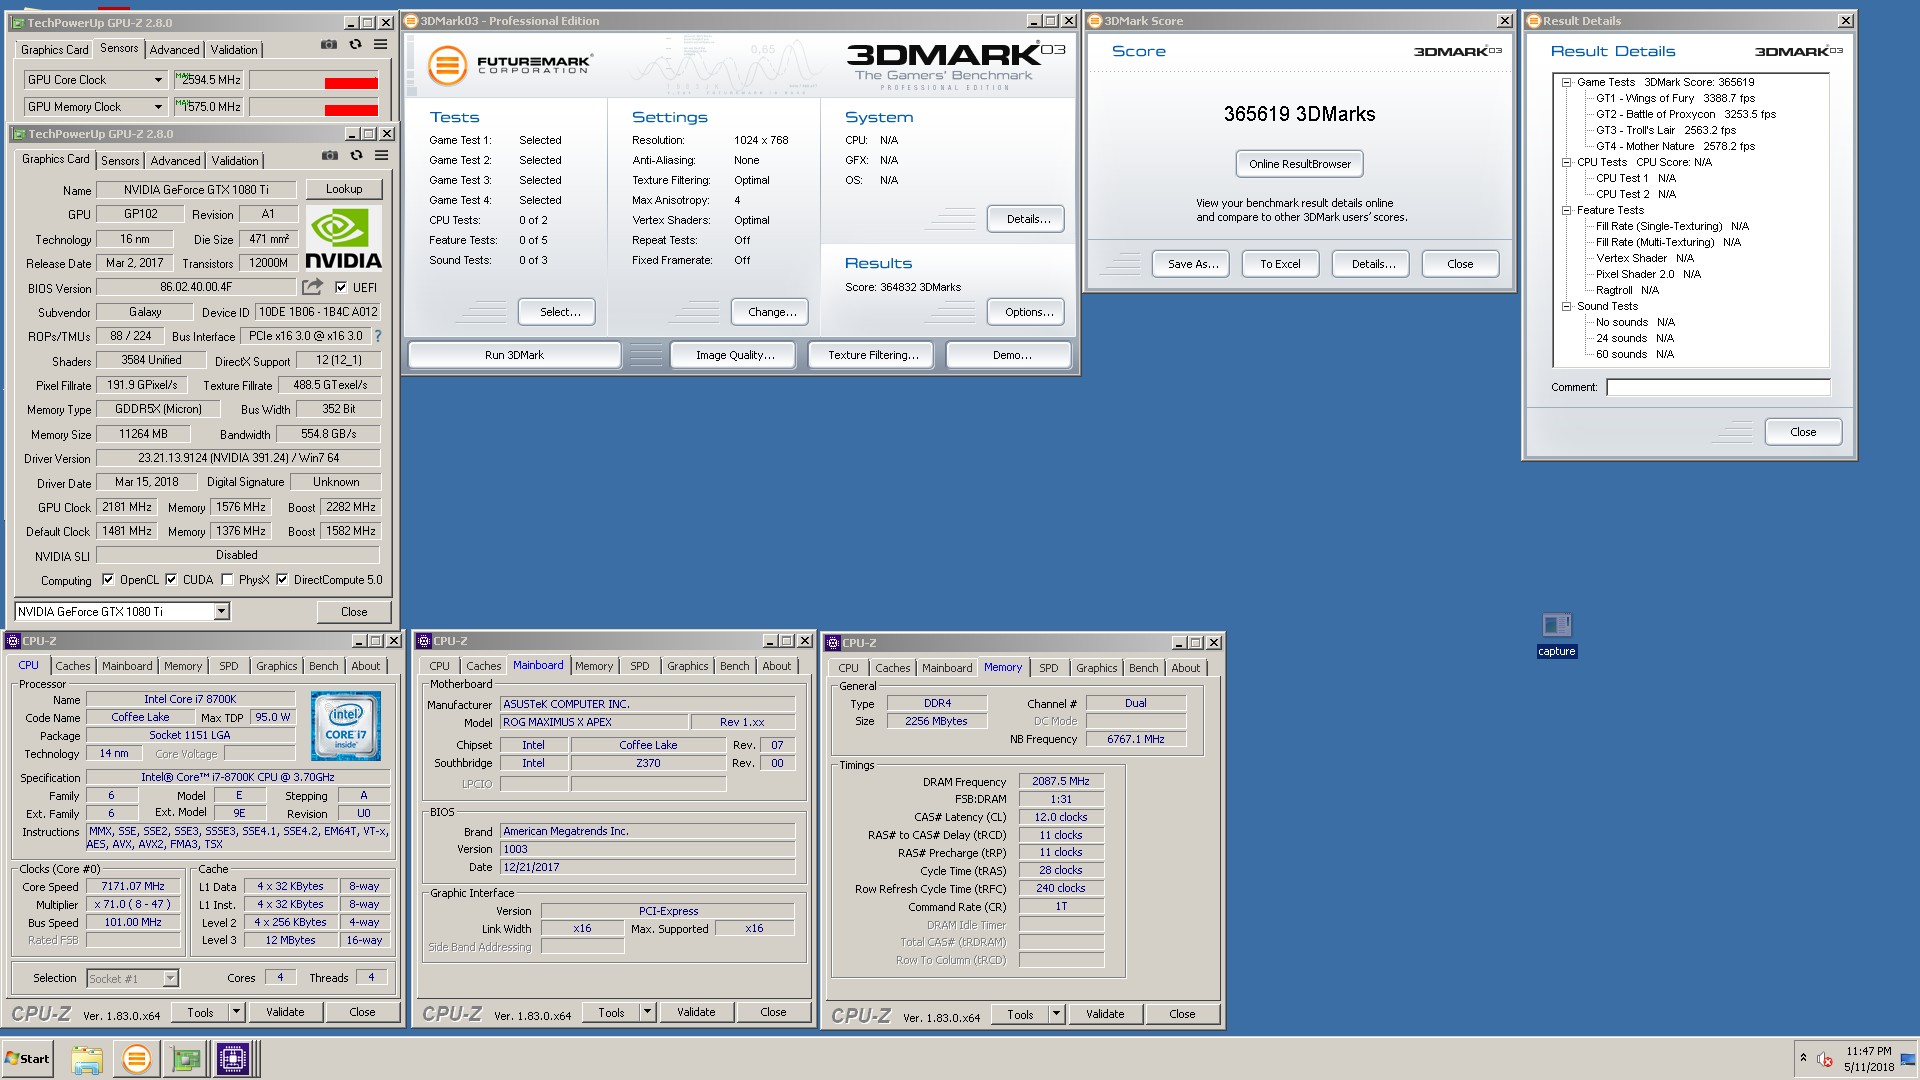Click the NVIDIA logo in GPU-Z
Viewport: 1920px width, 1080px height.
(x=343, y=239)
